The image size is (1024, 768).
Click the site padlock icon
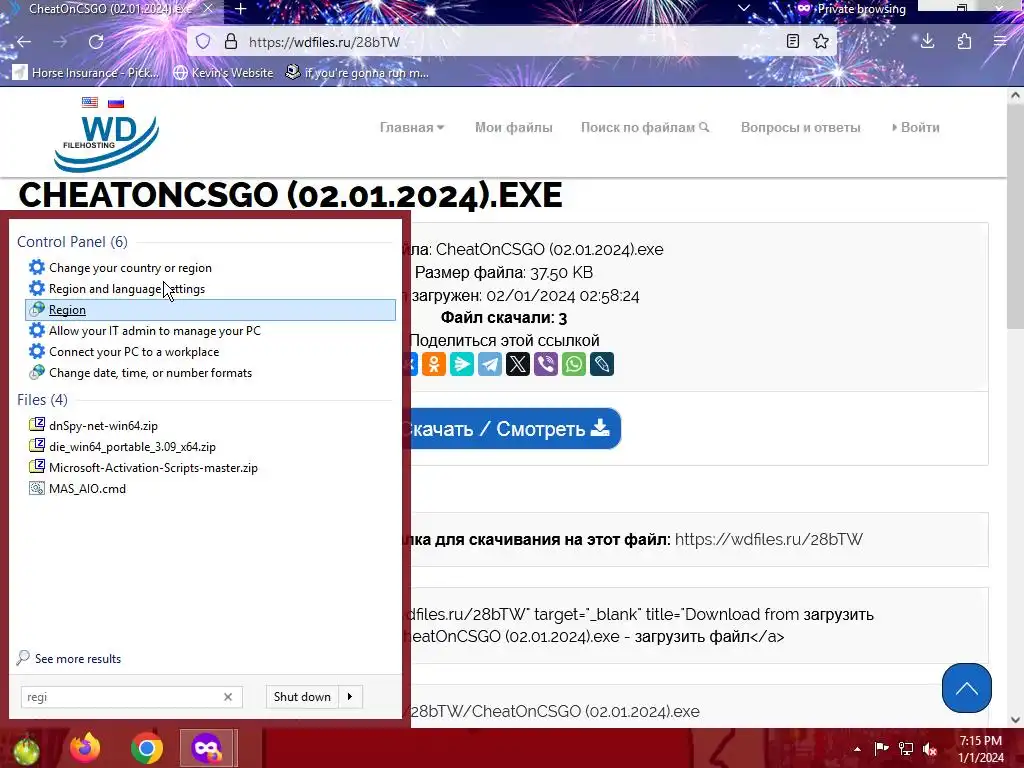231,42
